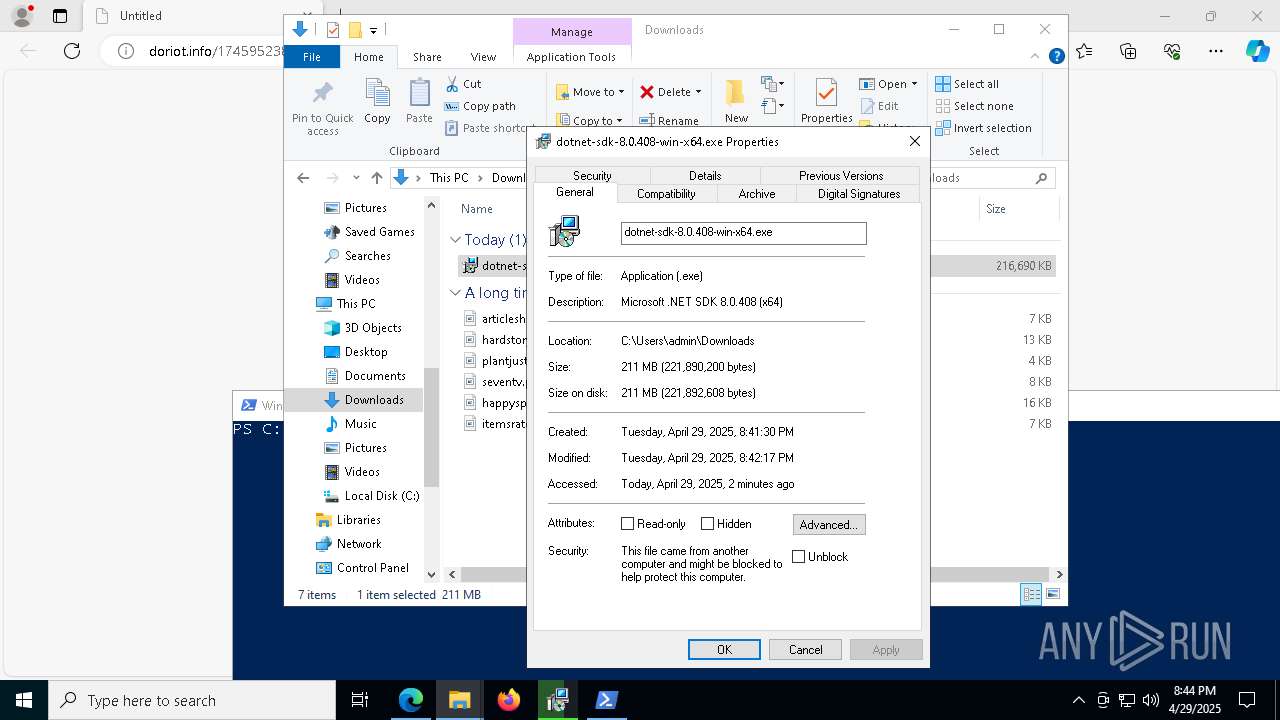Open Task View on taskbar
The width and height of the screenshot is (1280, 720).
360,700
